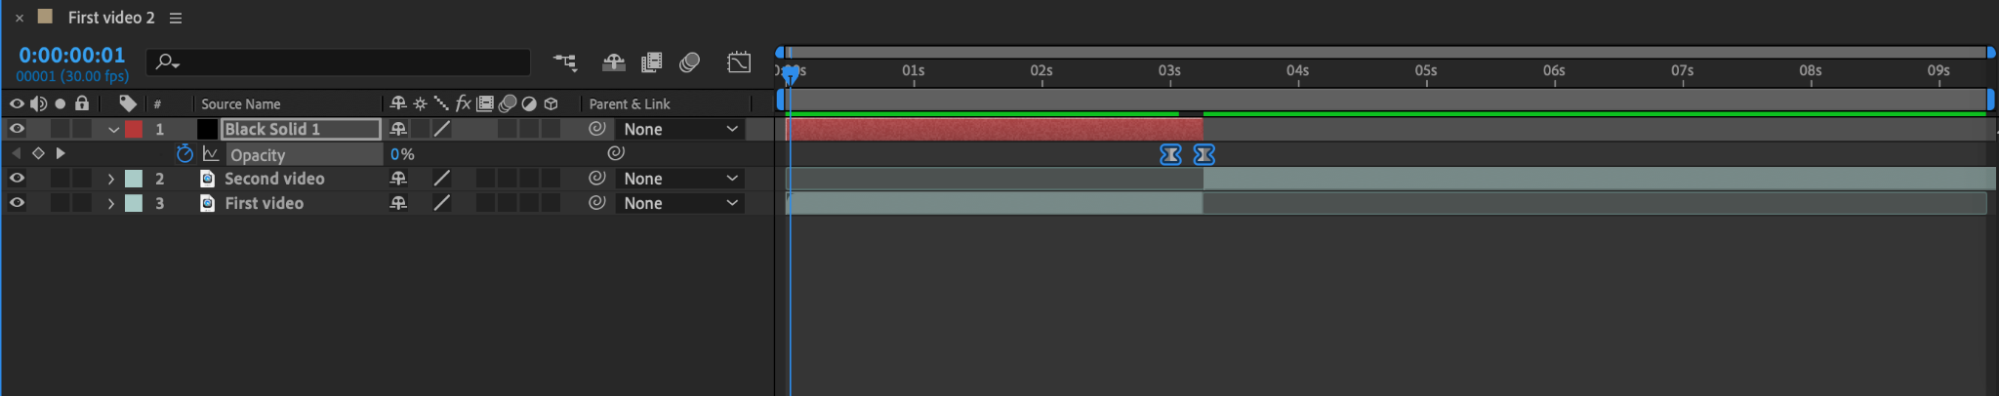Open the Graph Editor icon
Viewport: 1999px width, 397px height.
pyautogui.click(x=739, y=62)
